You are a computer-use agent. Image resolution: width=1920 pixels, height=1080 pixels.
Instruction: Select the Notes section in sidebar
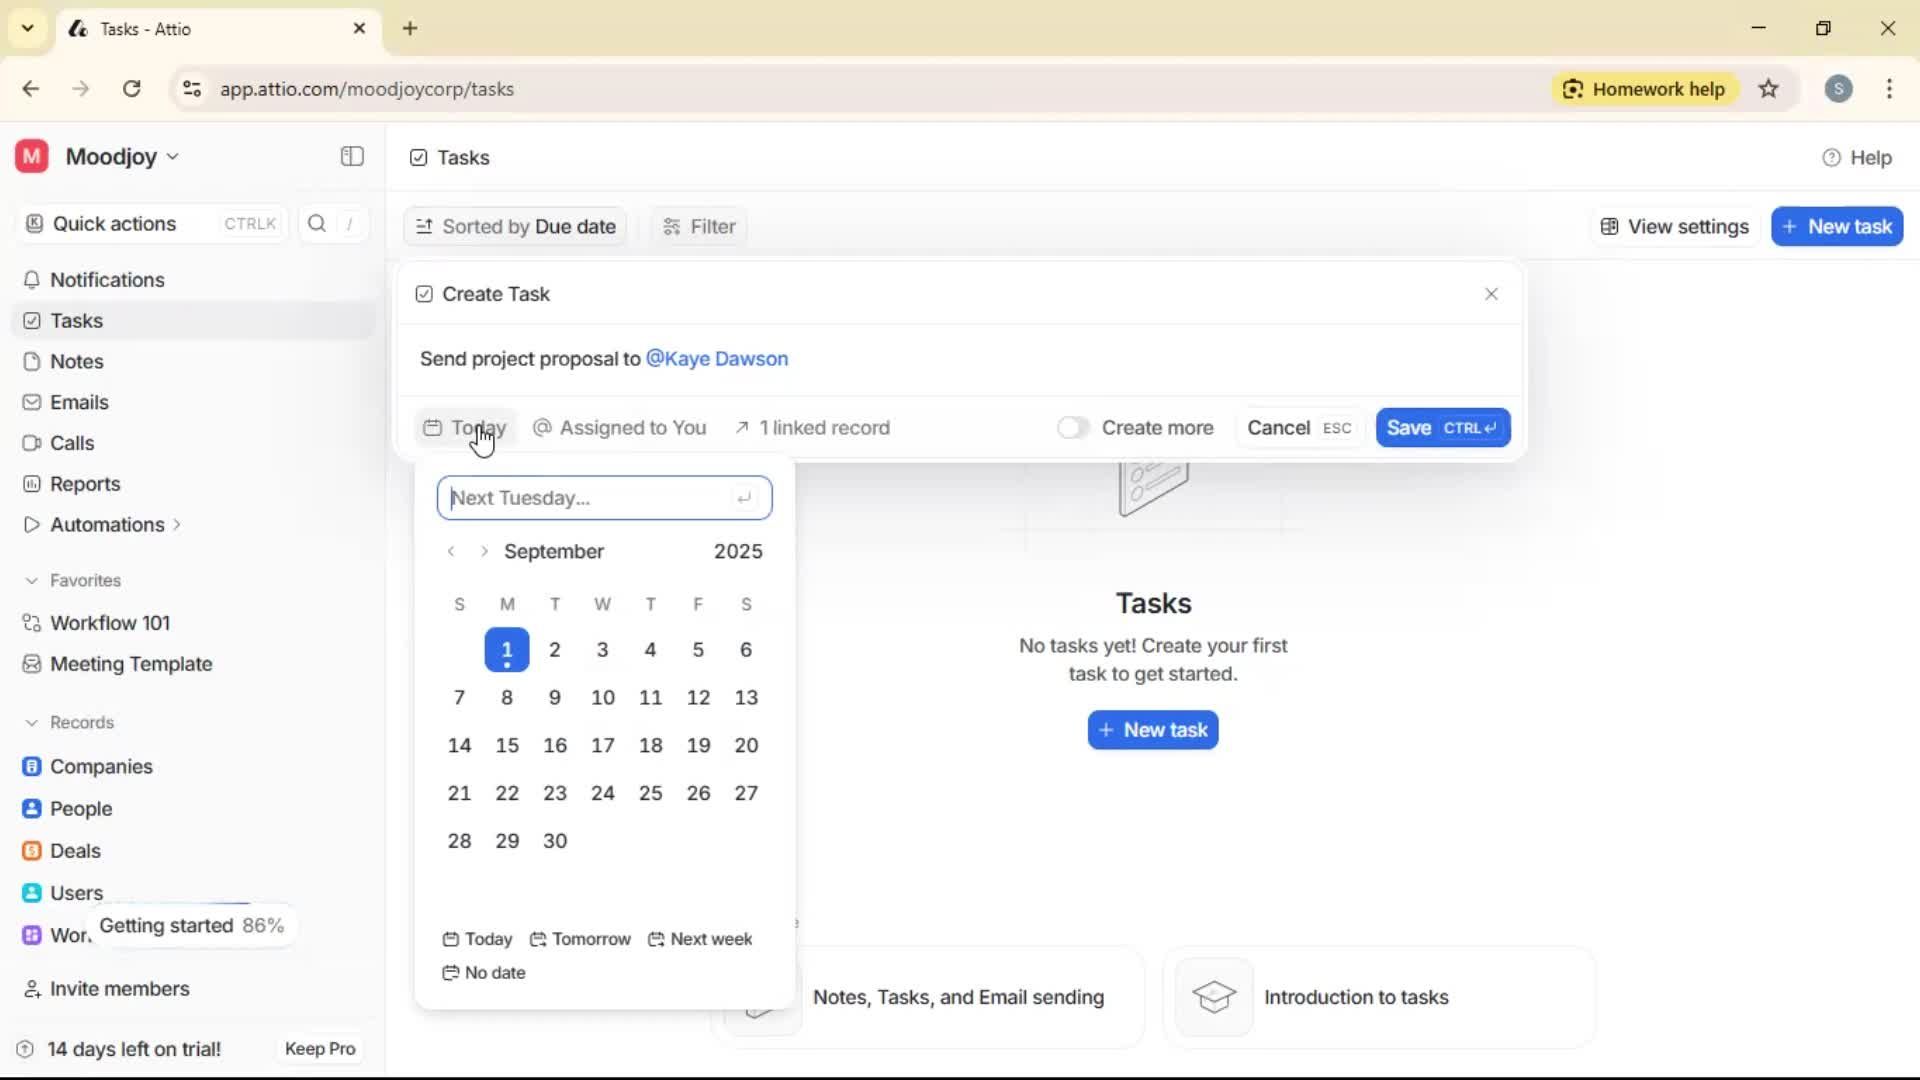[75, 361]
